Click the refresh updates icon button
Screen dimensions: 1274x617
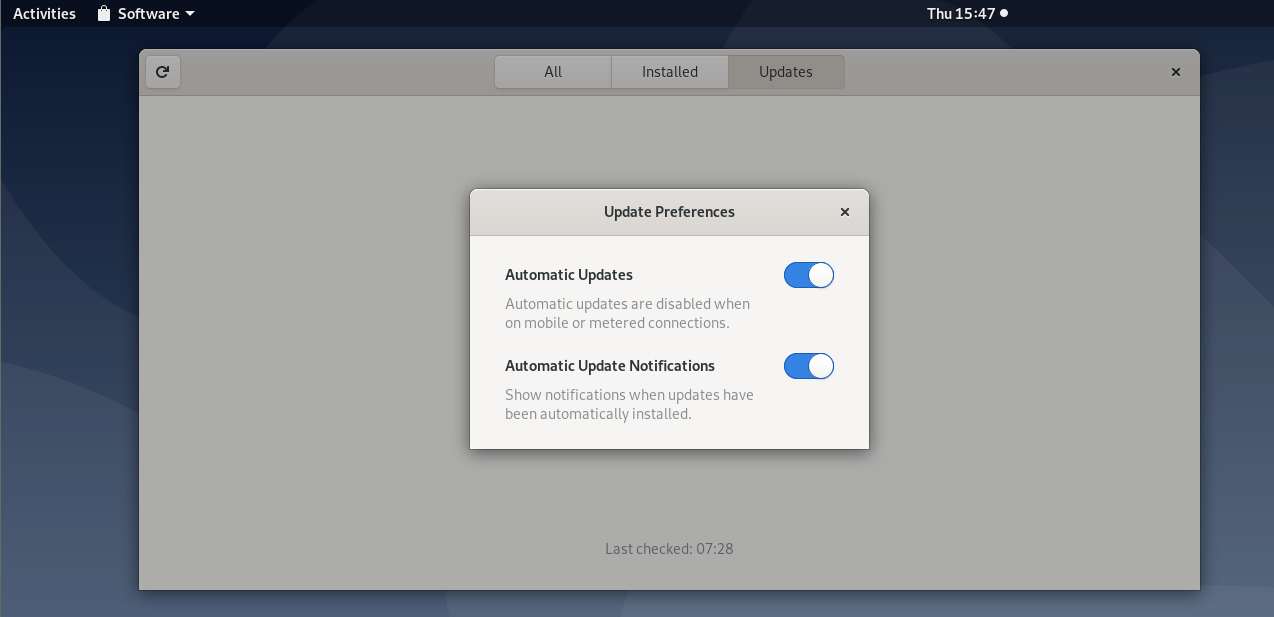[163, 72]
